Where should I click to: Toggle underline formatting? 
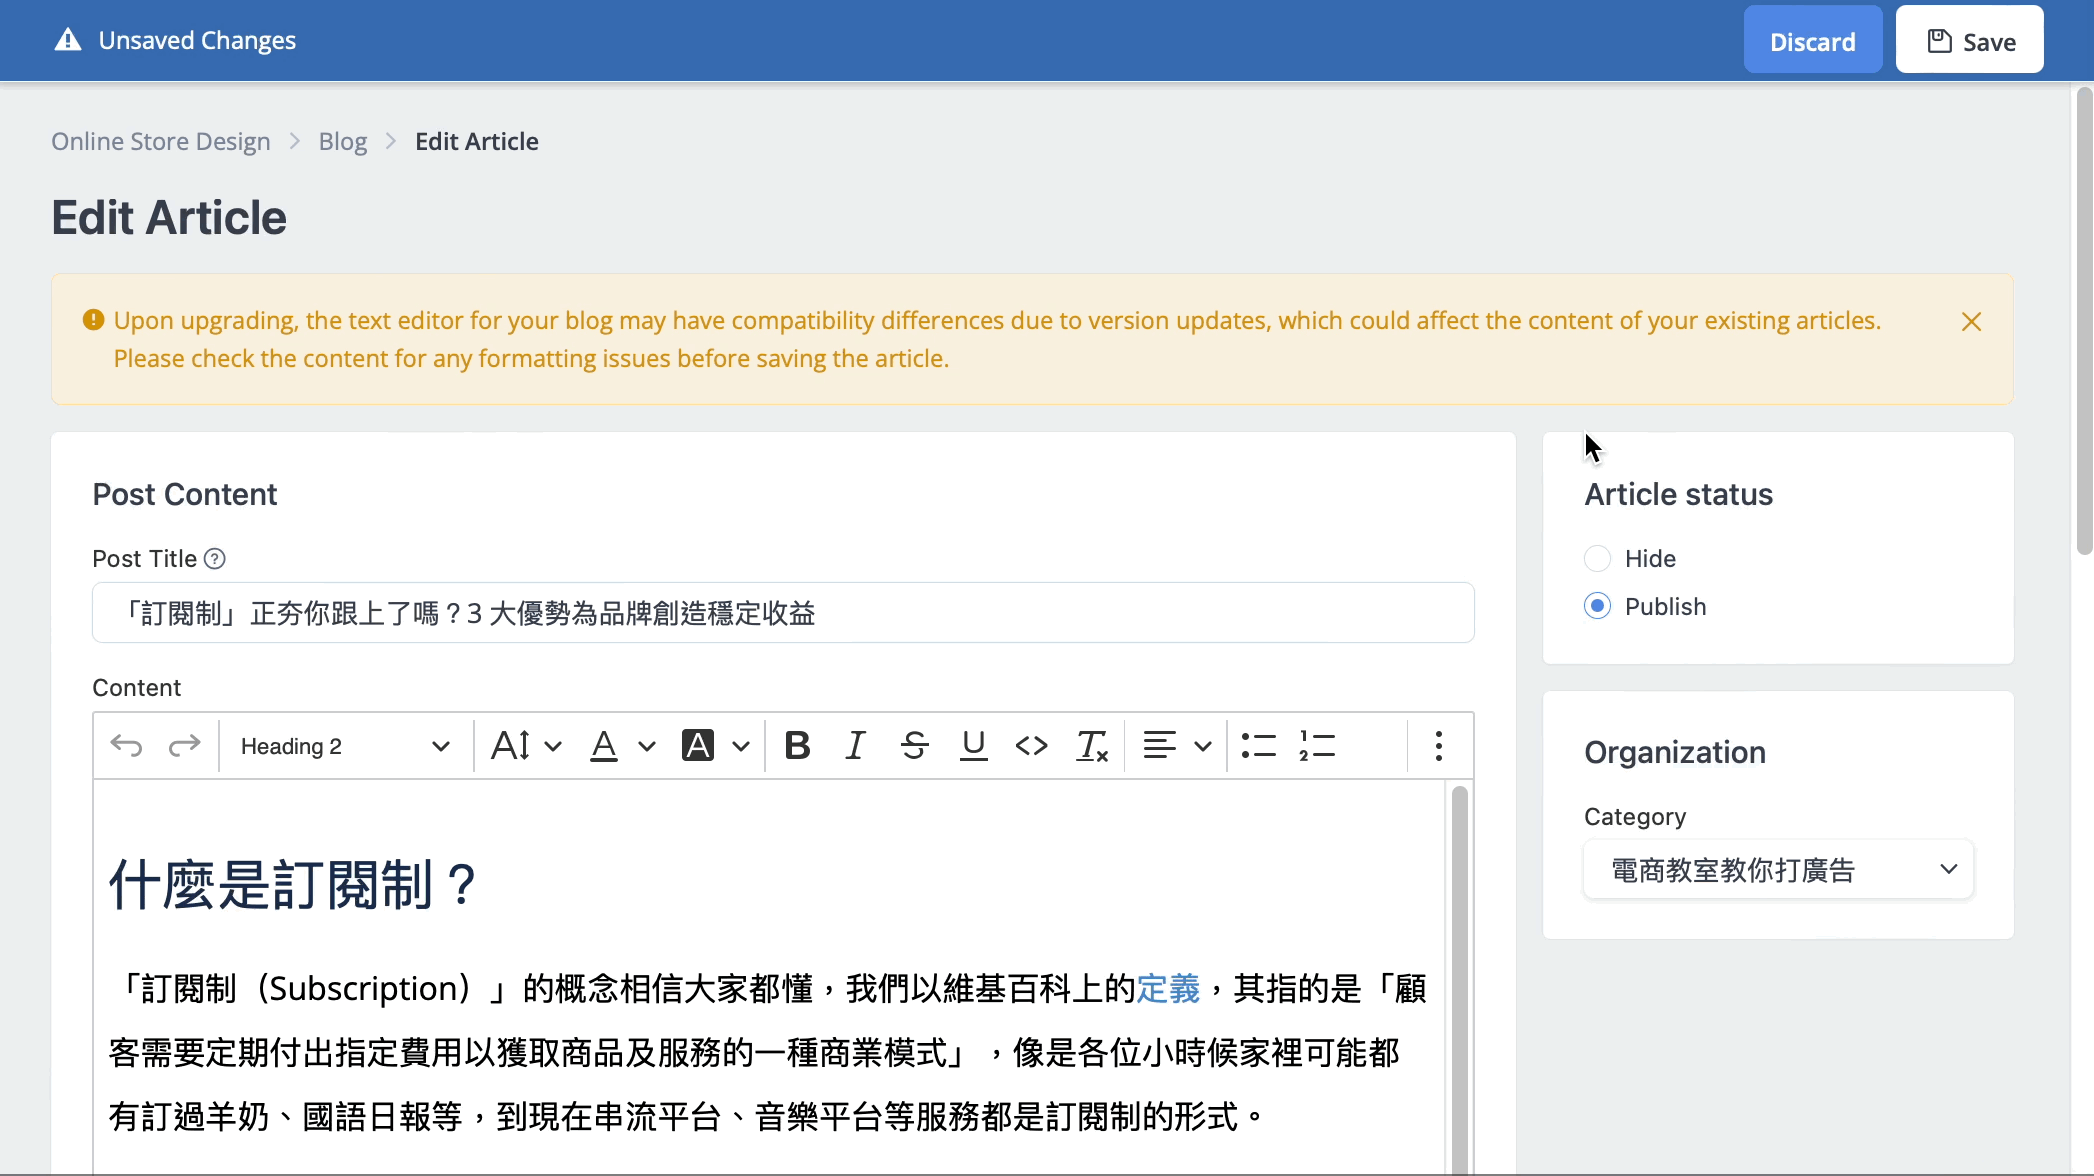pos(973,746)
